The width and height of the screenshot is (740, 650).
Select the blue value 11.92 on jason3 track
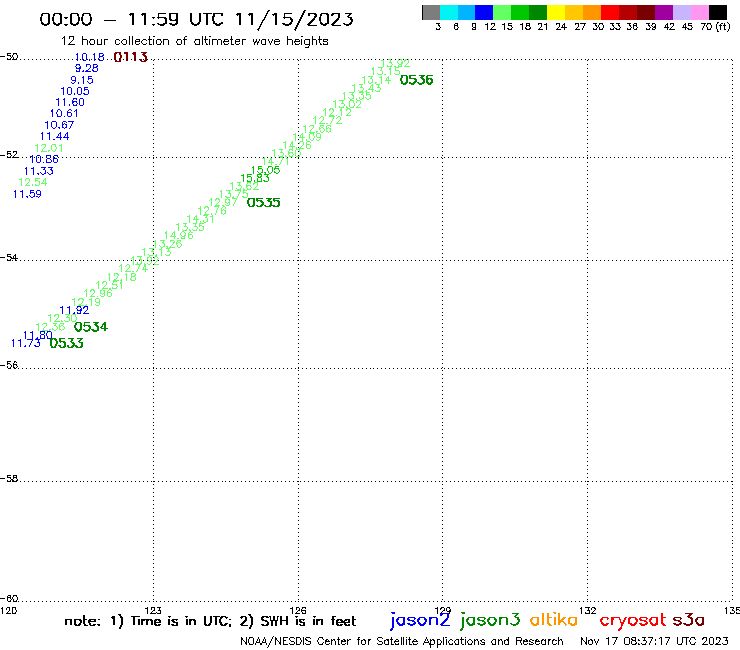pos(74,310)
